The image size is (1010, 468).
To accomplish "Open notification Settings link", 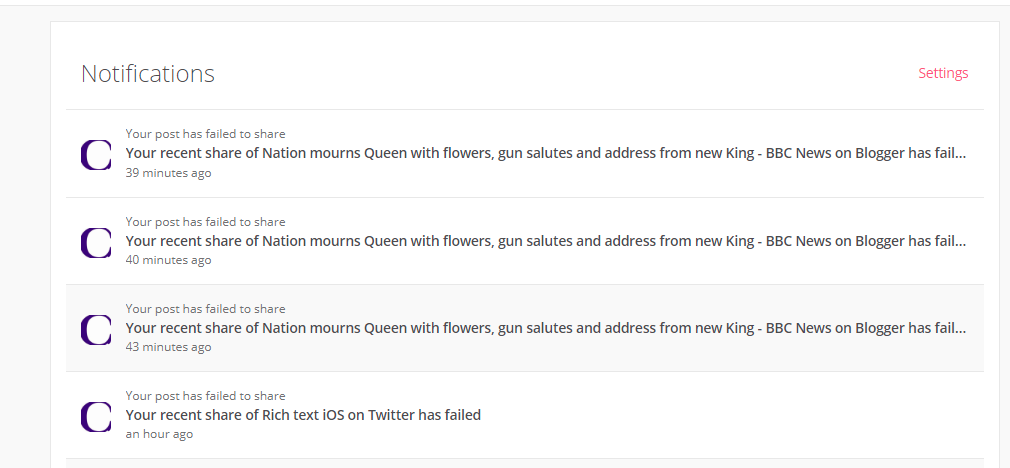I will click(x=943, y=73).
